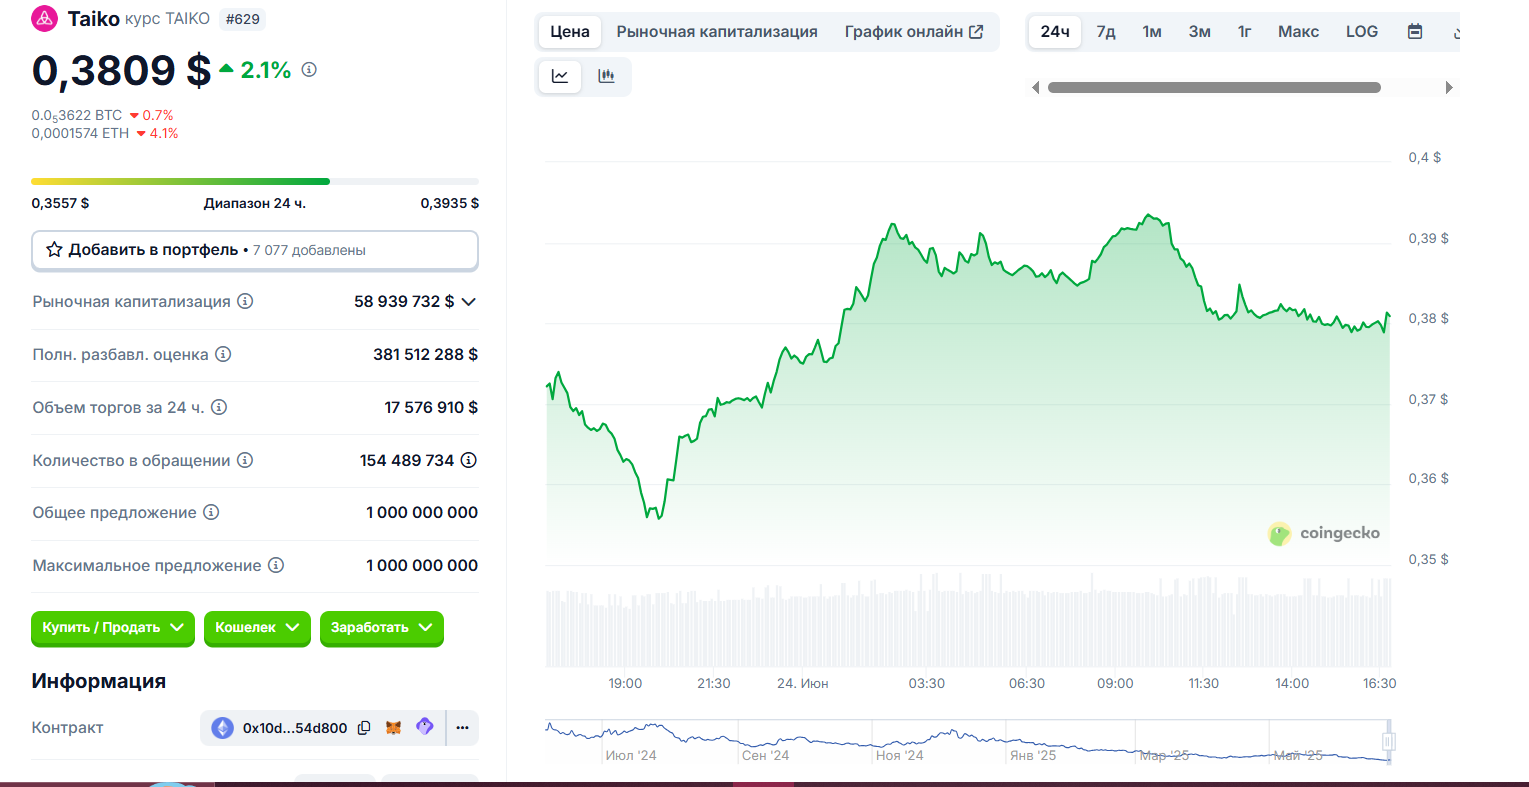
Task: Open the calendar date range picker
Action: click(1415, 32)
